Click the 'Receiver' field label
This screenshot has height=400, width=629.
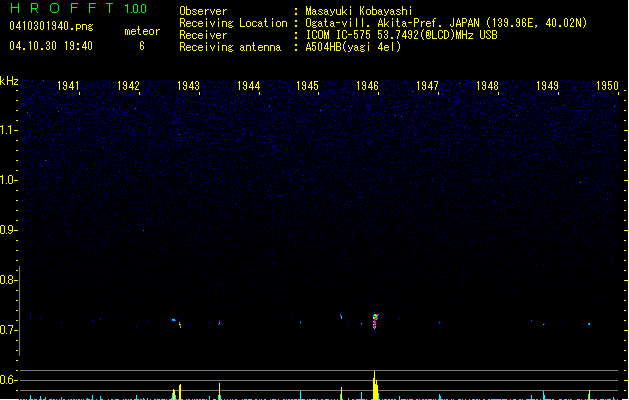(x=203, y=35)
